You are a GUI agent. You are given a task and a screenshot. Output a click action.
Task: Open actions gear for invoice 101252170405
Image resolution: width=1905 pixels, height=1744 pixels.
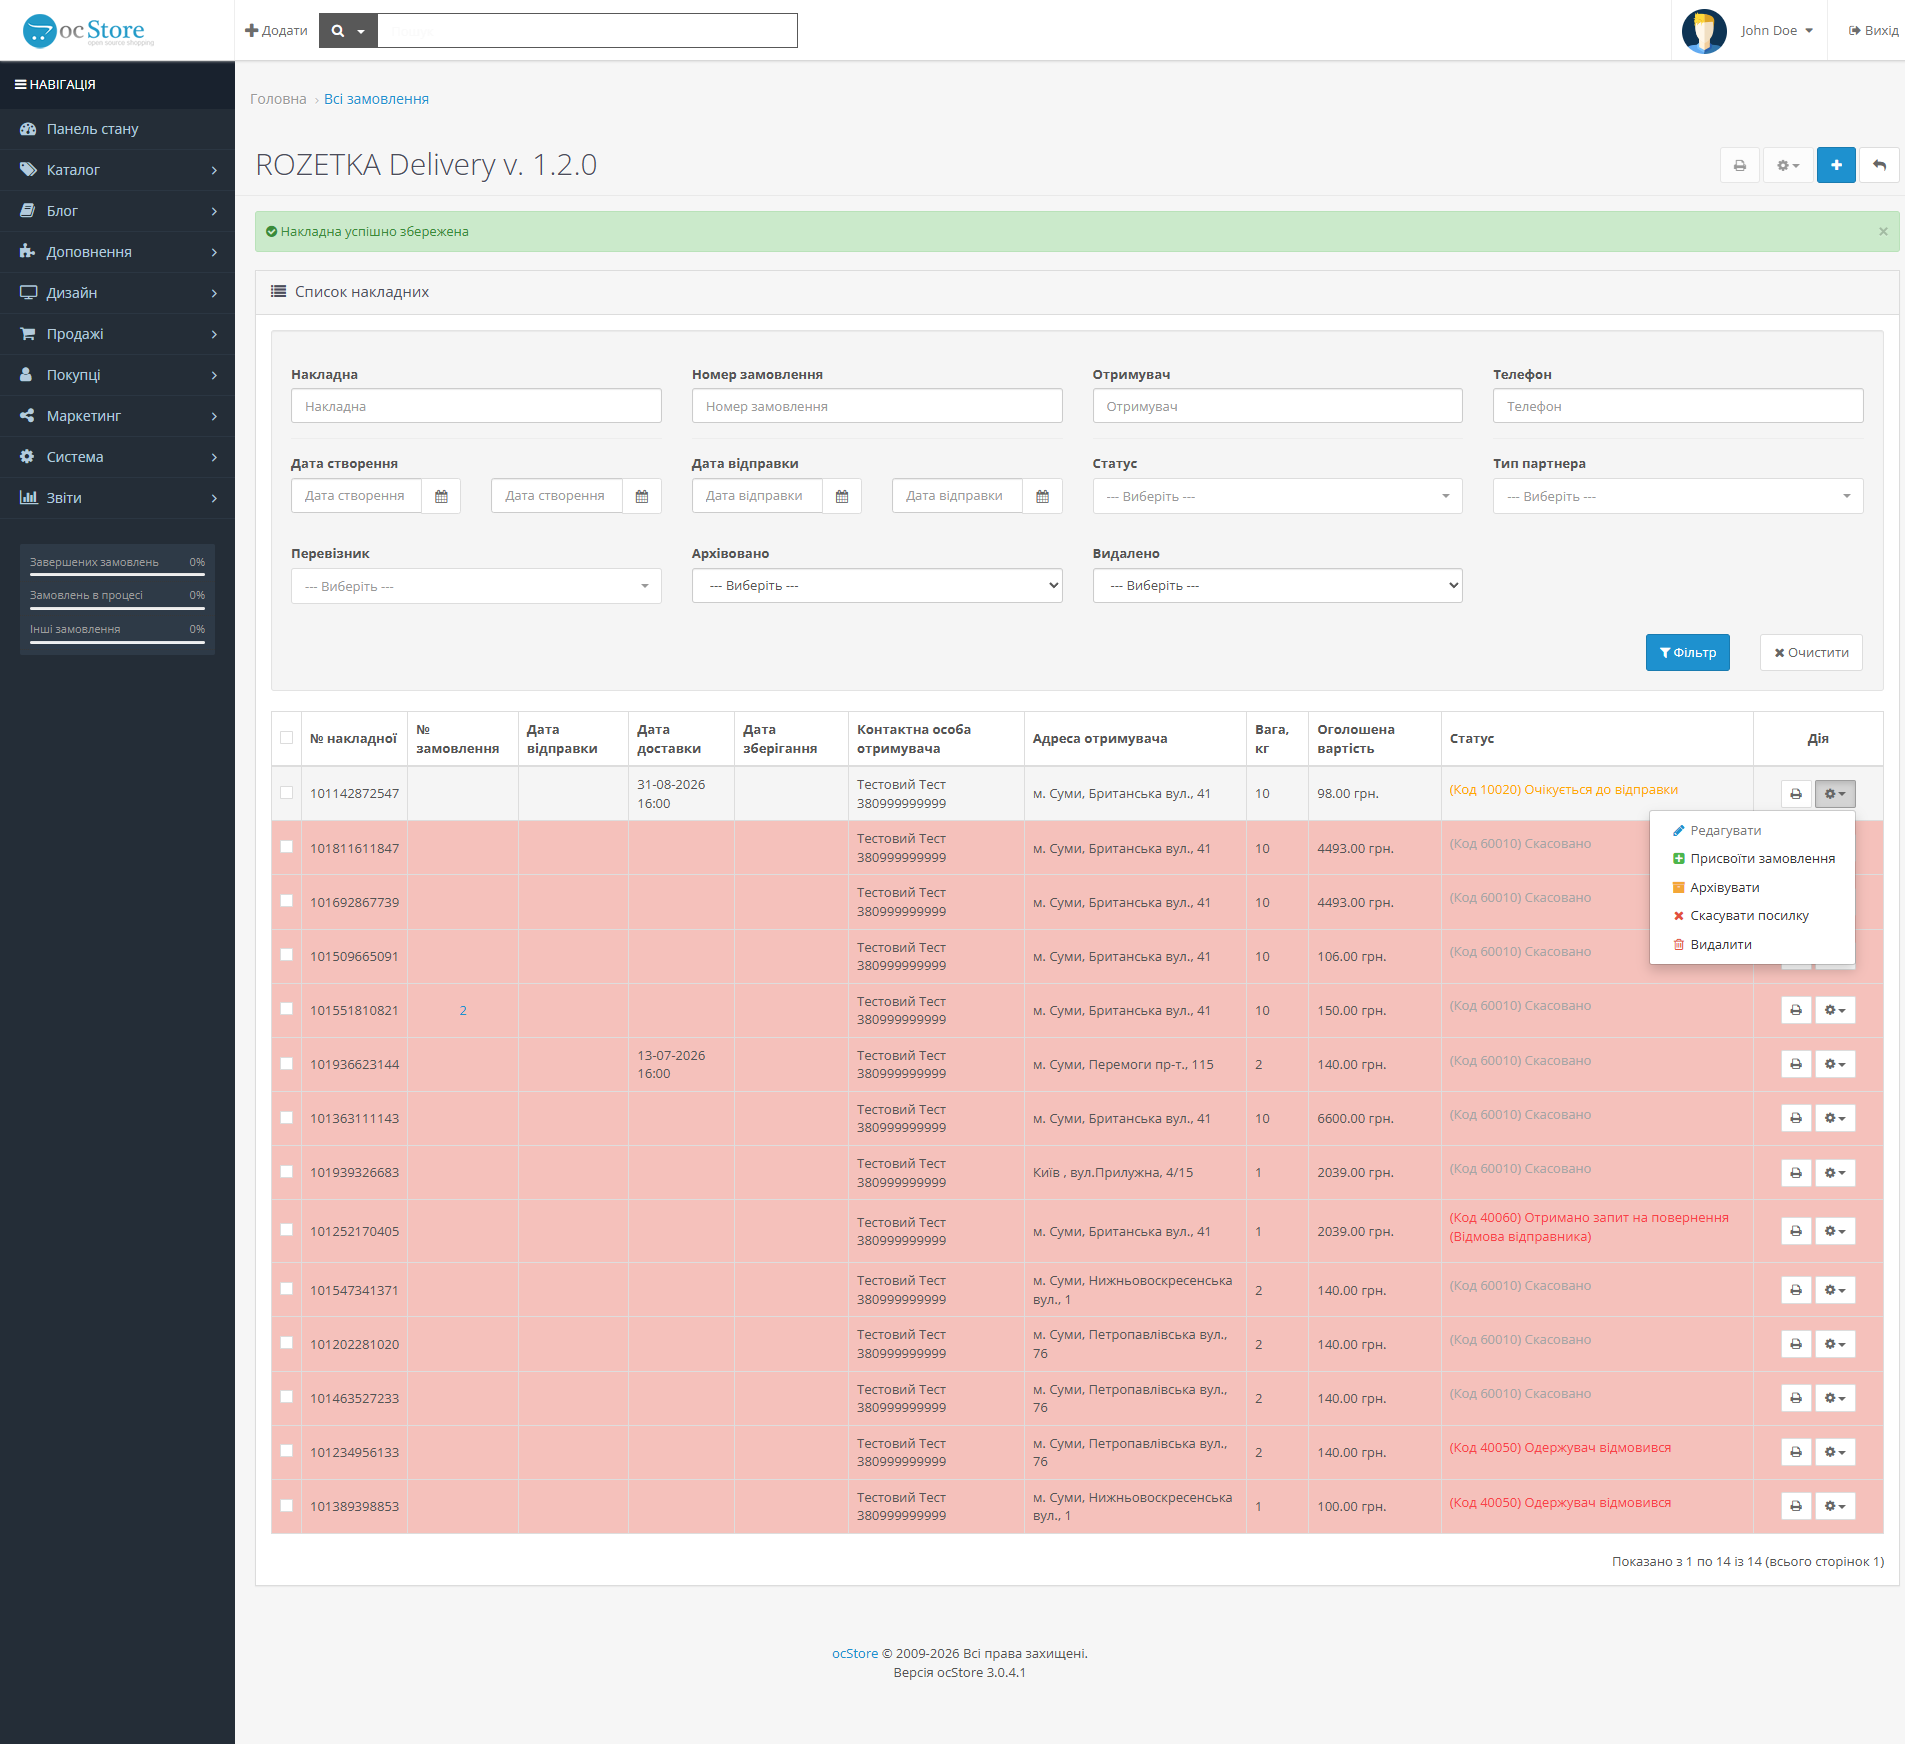pos(1835,1231)
